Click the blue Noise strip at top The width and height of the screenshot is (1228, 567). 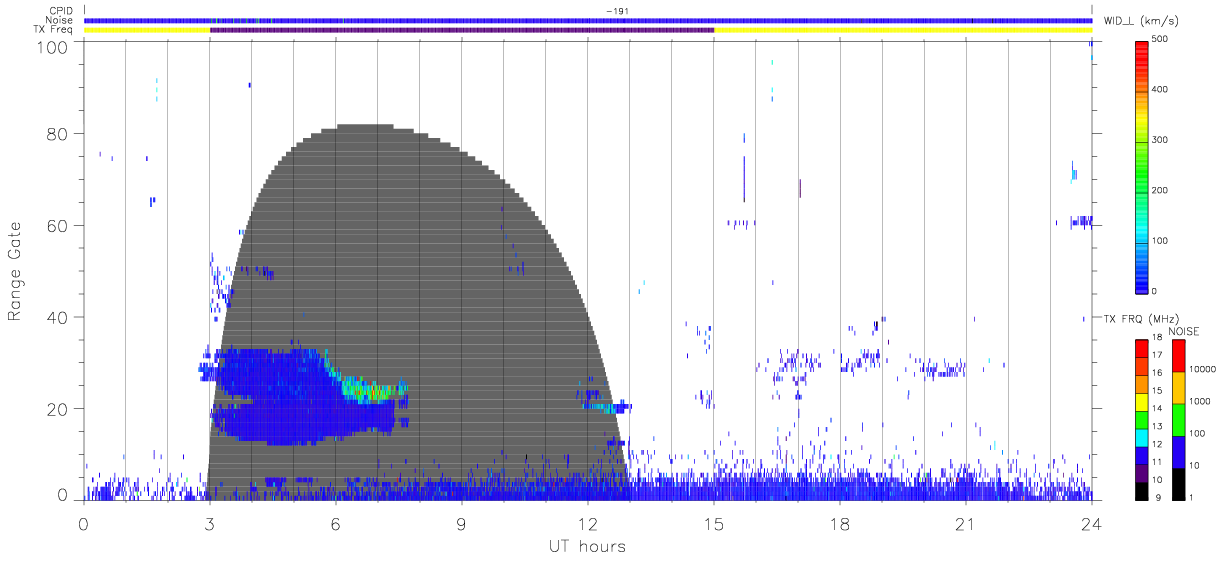point(588,20)
